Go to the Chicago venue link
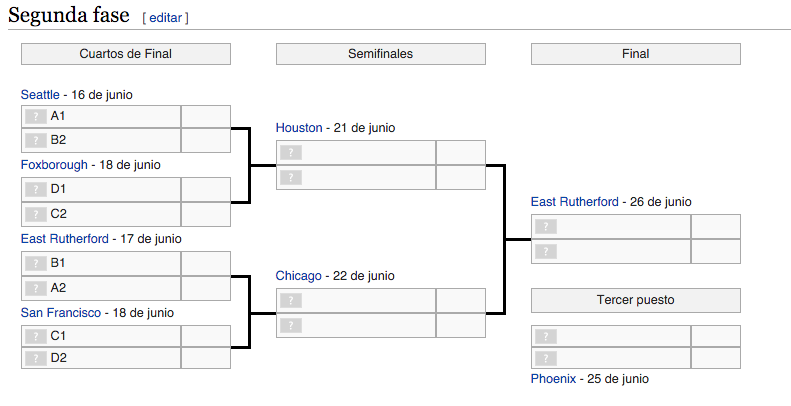This screenshot has width=791, height=406. pos(299,276)
